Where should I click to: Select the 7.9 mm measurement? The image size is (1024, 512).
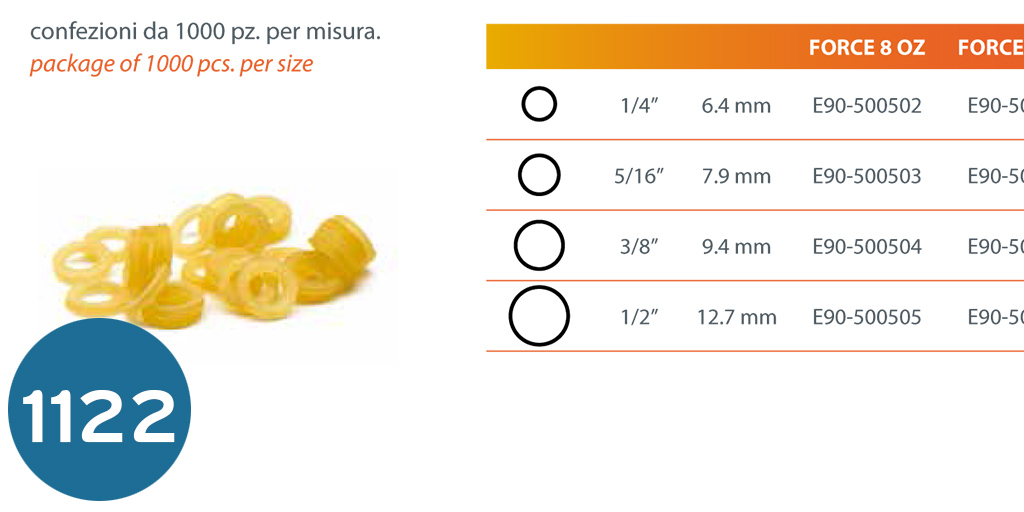(x=736, y=176)
